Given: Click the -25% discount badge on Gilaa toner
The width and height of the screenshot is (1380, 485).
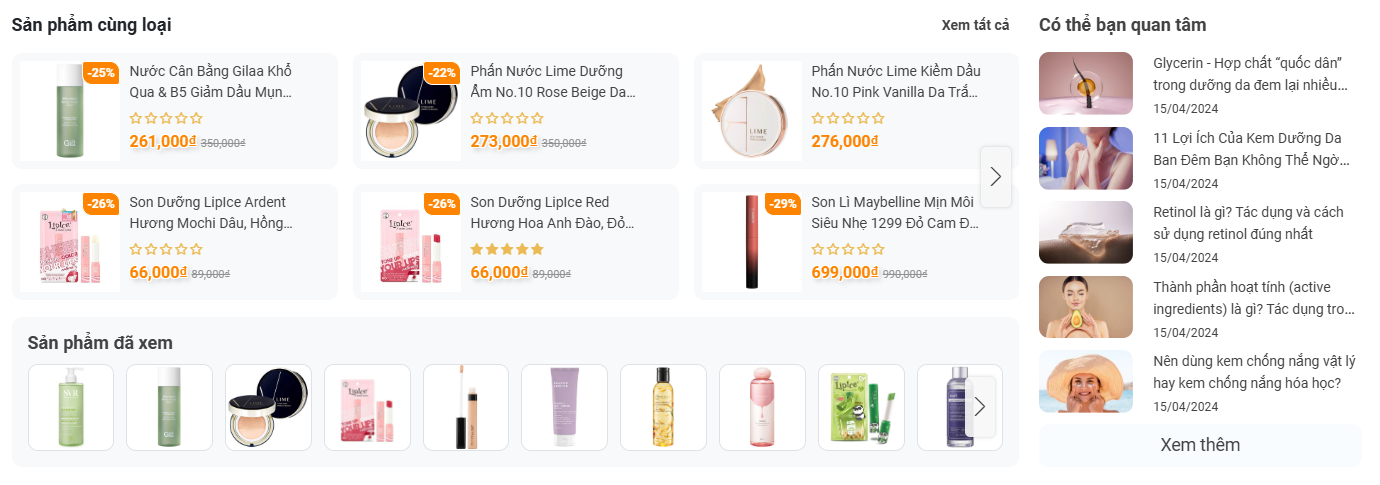Looking at the screenshot, I should pos(101,72).
